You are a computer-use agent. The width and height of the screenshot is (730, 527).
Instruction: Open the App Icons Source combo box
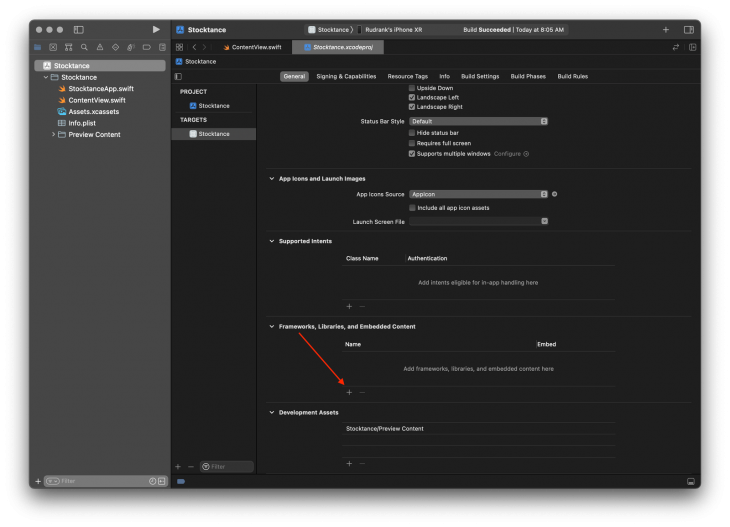click(x=478, y=194)
